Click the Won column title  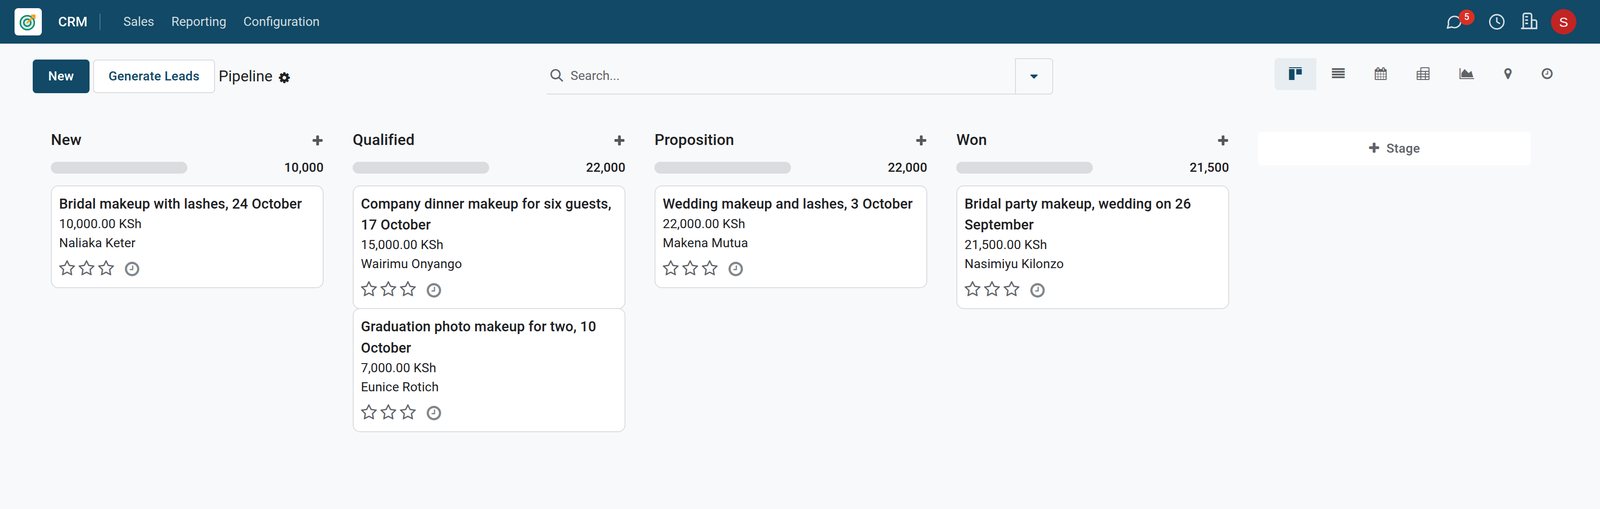972,140
